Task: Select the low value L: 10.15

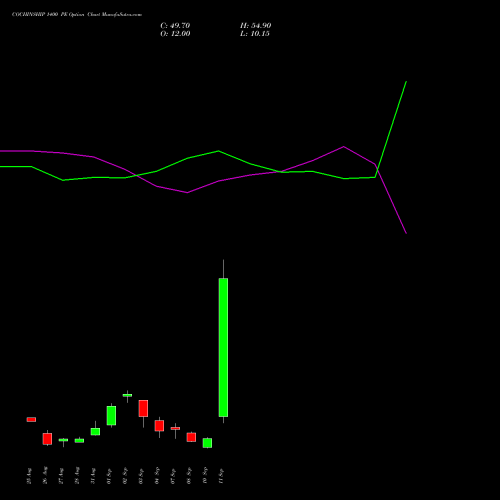Action: click(255, 34)
